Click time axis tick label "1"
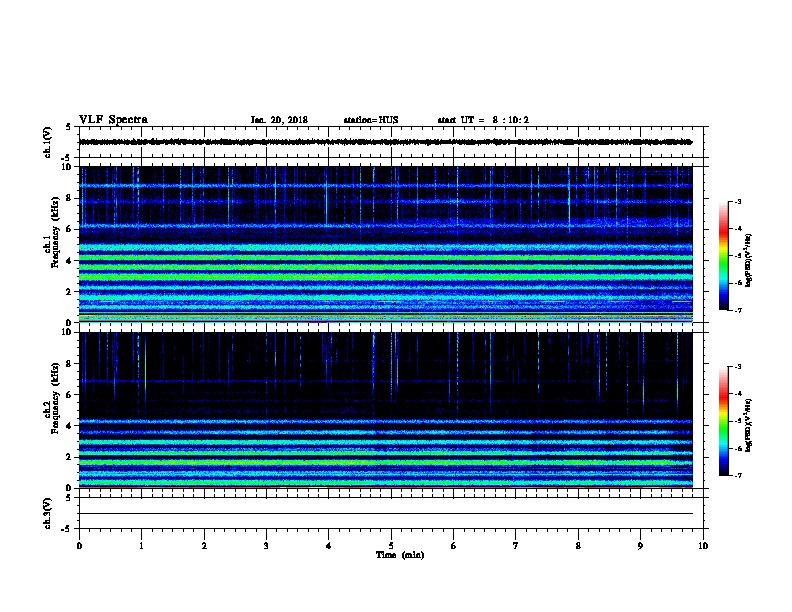This screenshot has width=792, height=612. (x=141, y=546)
